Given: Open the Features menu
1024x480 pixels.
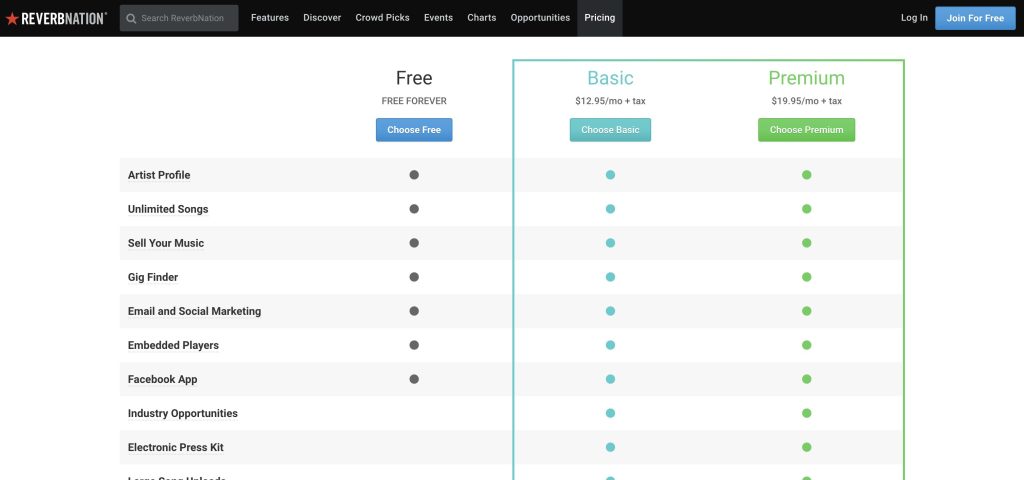Looking at the screenshot, I should tap(270, 18).
